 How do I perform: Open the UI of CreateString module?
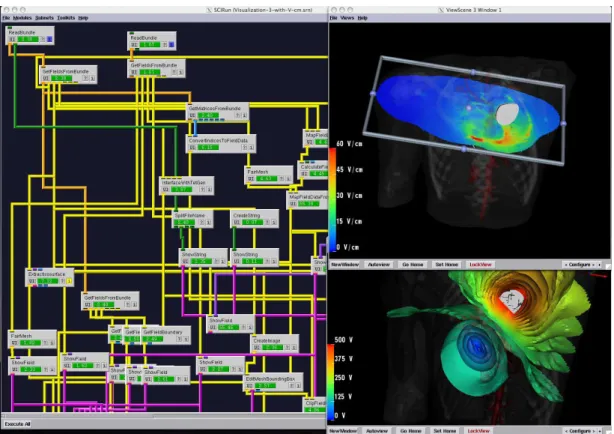tap(237, 222)
